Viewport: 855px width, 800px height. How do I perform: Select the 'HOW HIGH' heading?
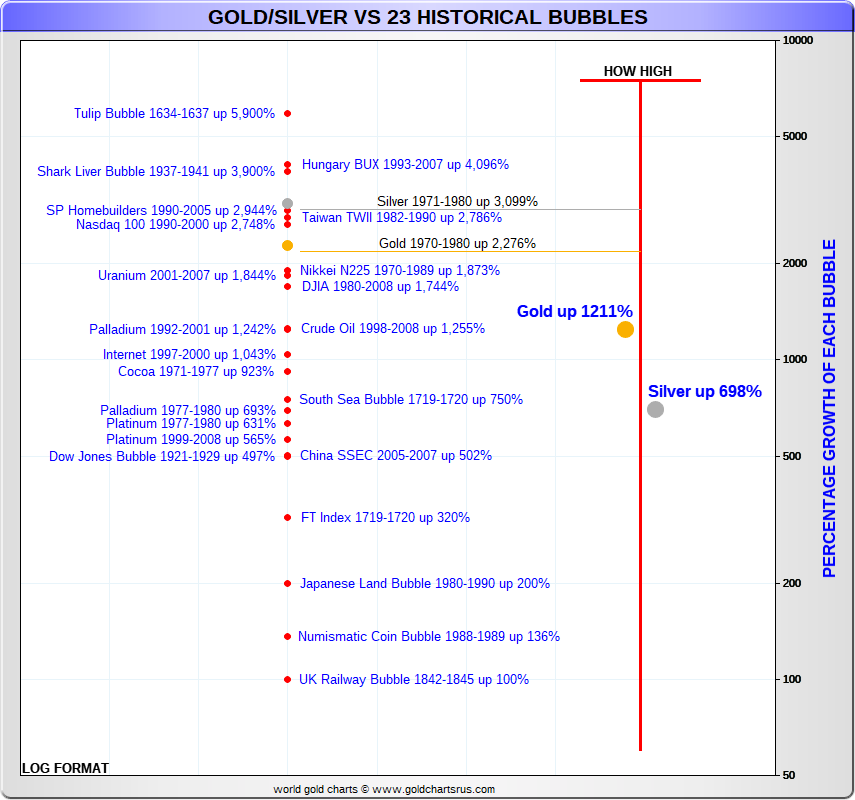(637, 71)
